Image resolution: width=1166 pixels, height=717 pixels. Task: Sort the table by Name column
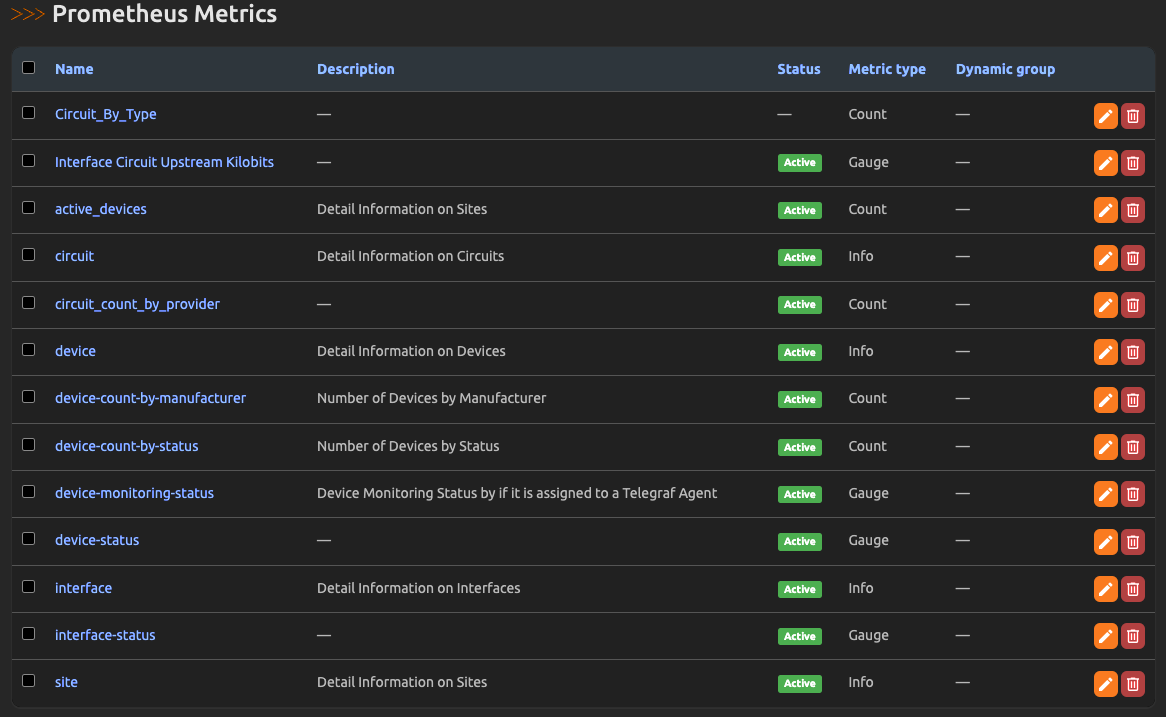click(x=74, y=69)
